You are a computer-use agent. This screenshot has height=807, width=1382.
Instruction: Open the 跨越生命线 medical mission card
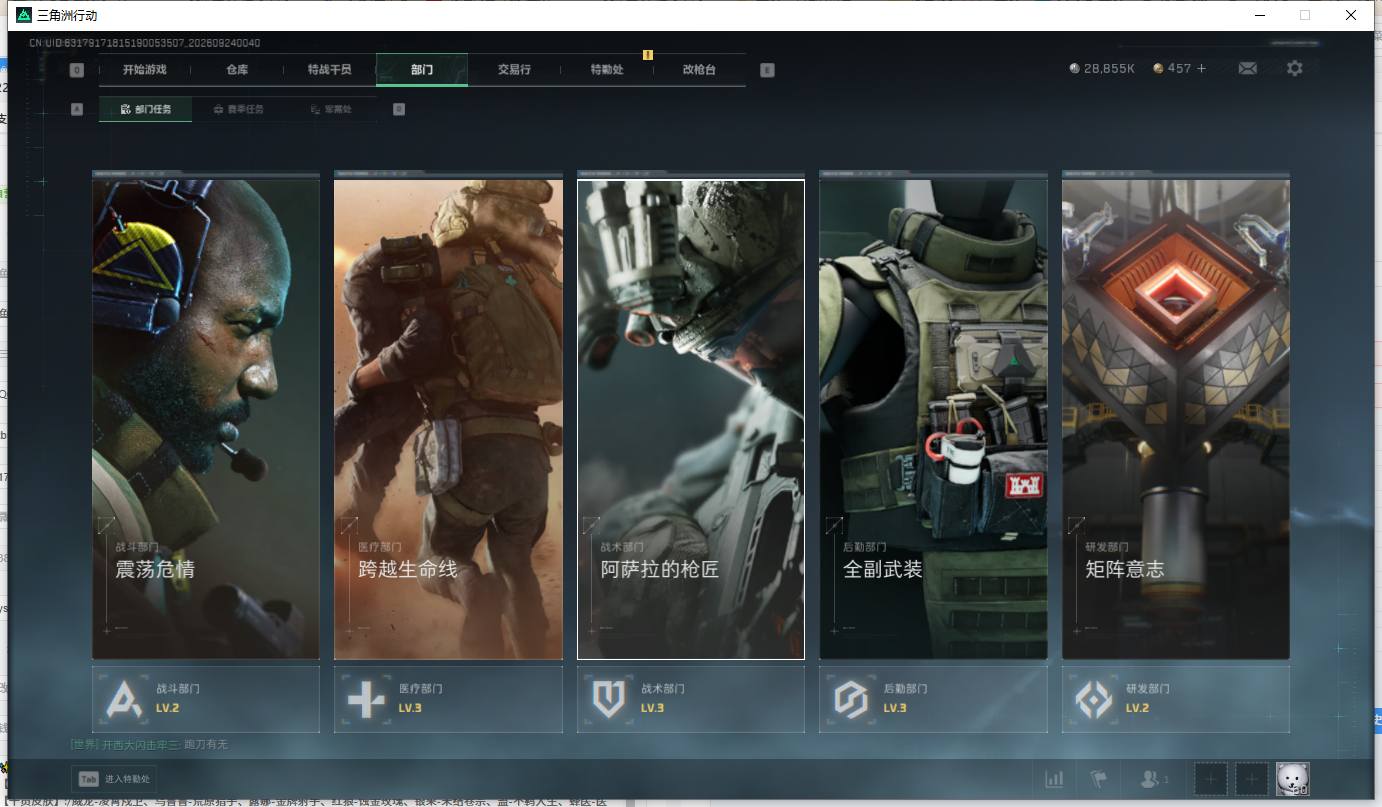448,419
